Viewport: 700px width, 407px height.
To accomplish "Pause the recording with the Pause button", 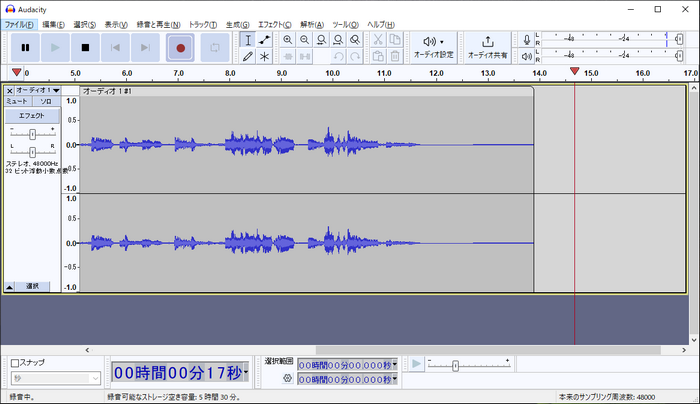I will pos(25,47).
